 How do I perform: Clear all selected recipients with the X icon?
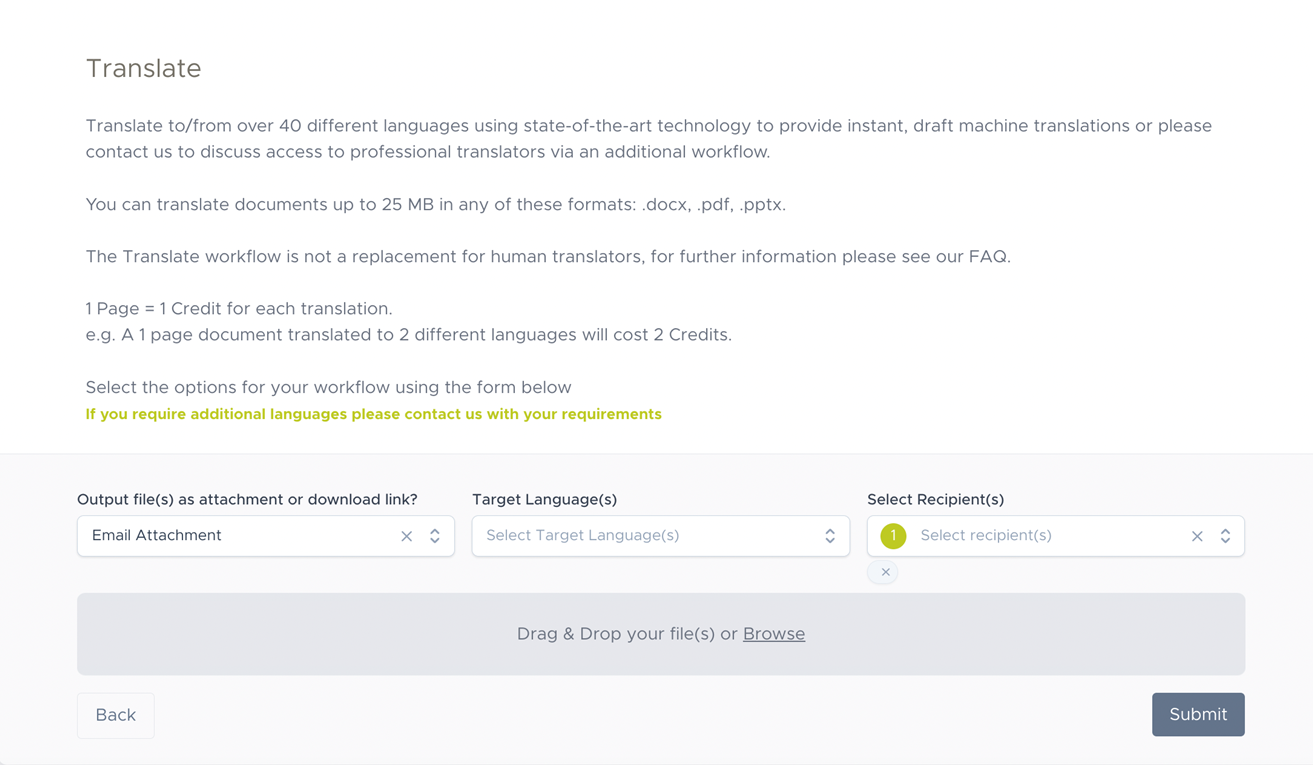[x=1197, y=536]
